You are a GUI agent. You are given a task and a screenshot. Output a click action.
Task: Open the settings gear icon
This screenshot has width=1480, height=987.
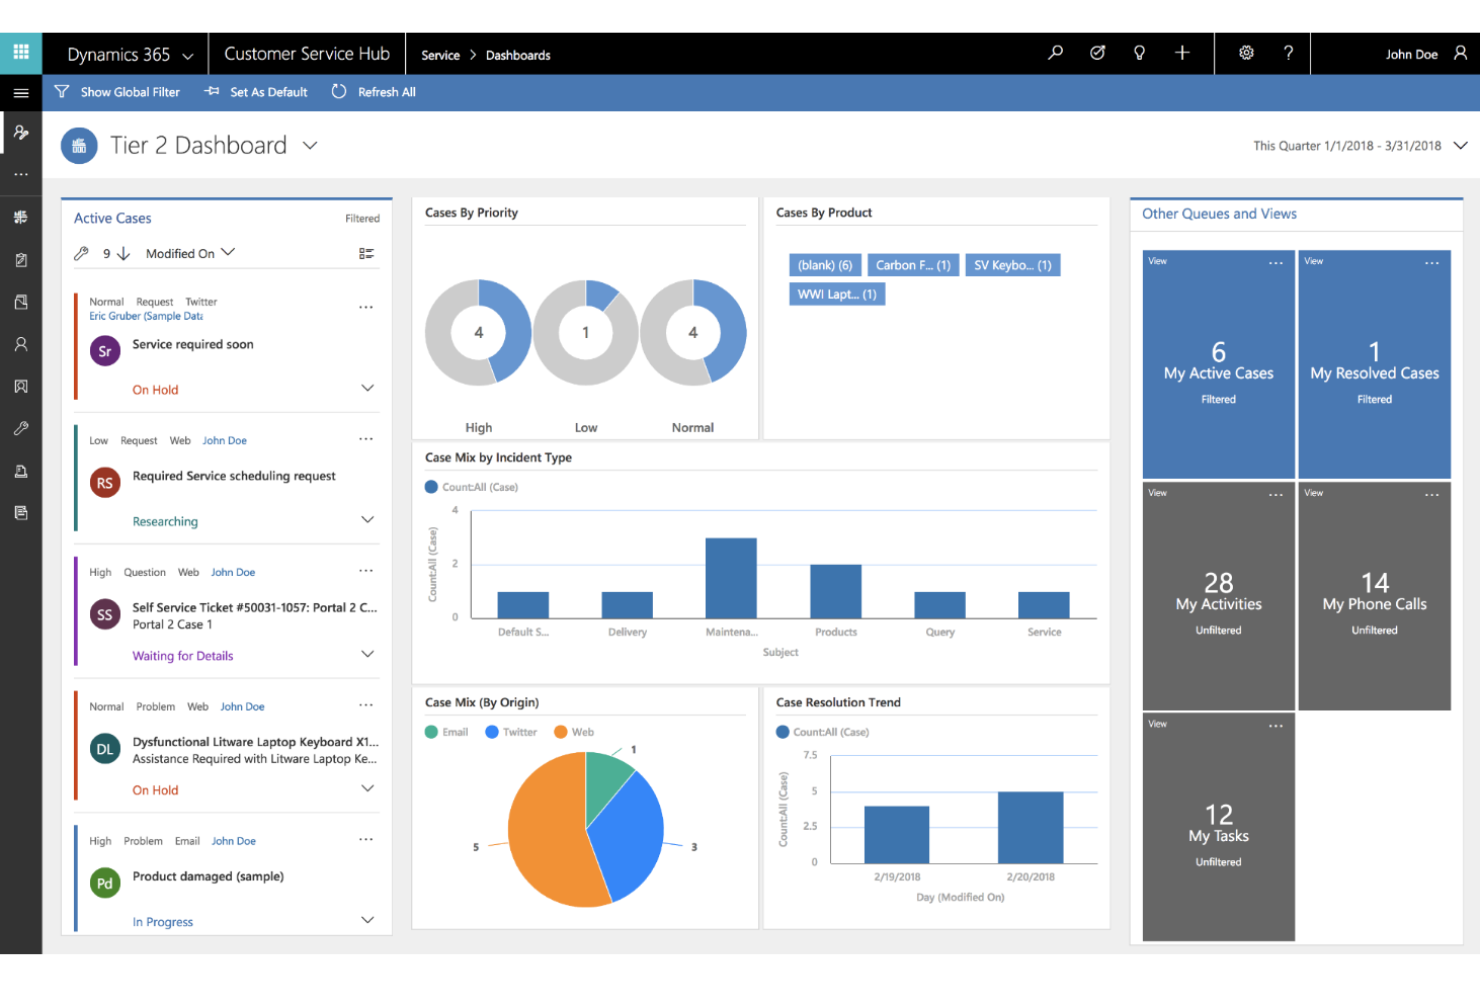point(1246,53)
